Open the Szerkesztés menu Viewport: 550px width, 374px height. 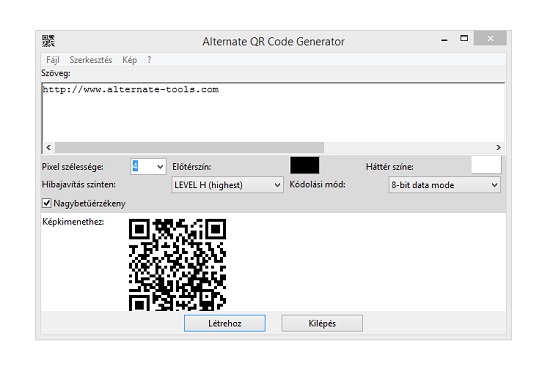[x=91, y=60]
